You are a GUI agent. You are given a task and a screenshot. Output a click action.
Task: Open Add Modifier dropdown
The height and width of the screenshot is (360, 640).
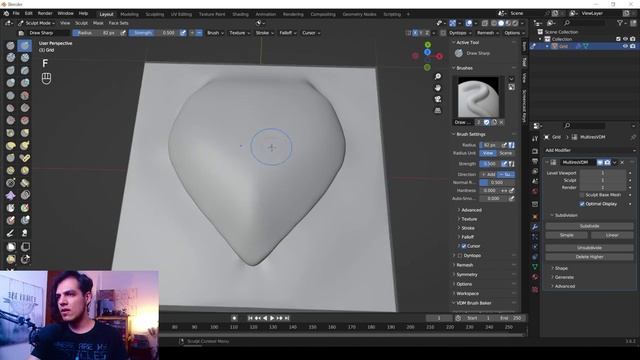tap(590, 150)
